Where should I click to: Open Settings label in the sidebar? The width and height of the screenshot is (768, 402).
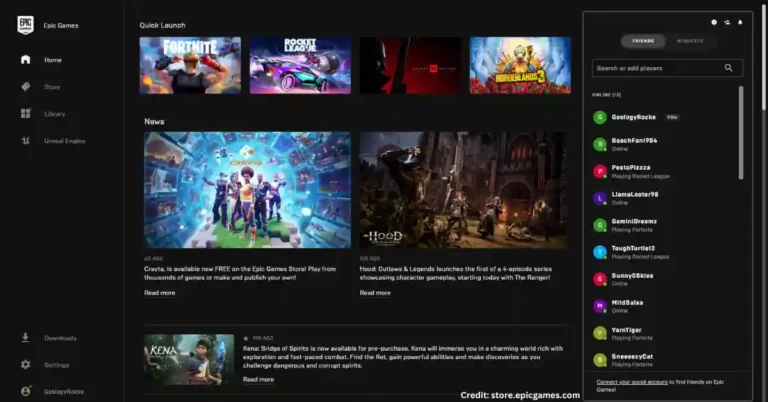56,365
